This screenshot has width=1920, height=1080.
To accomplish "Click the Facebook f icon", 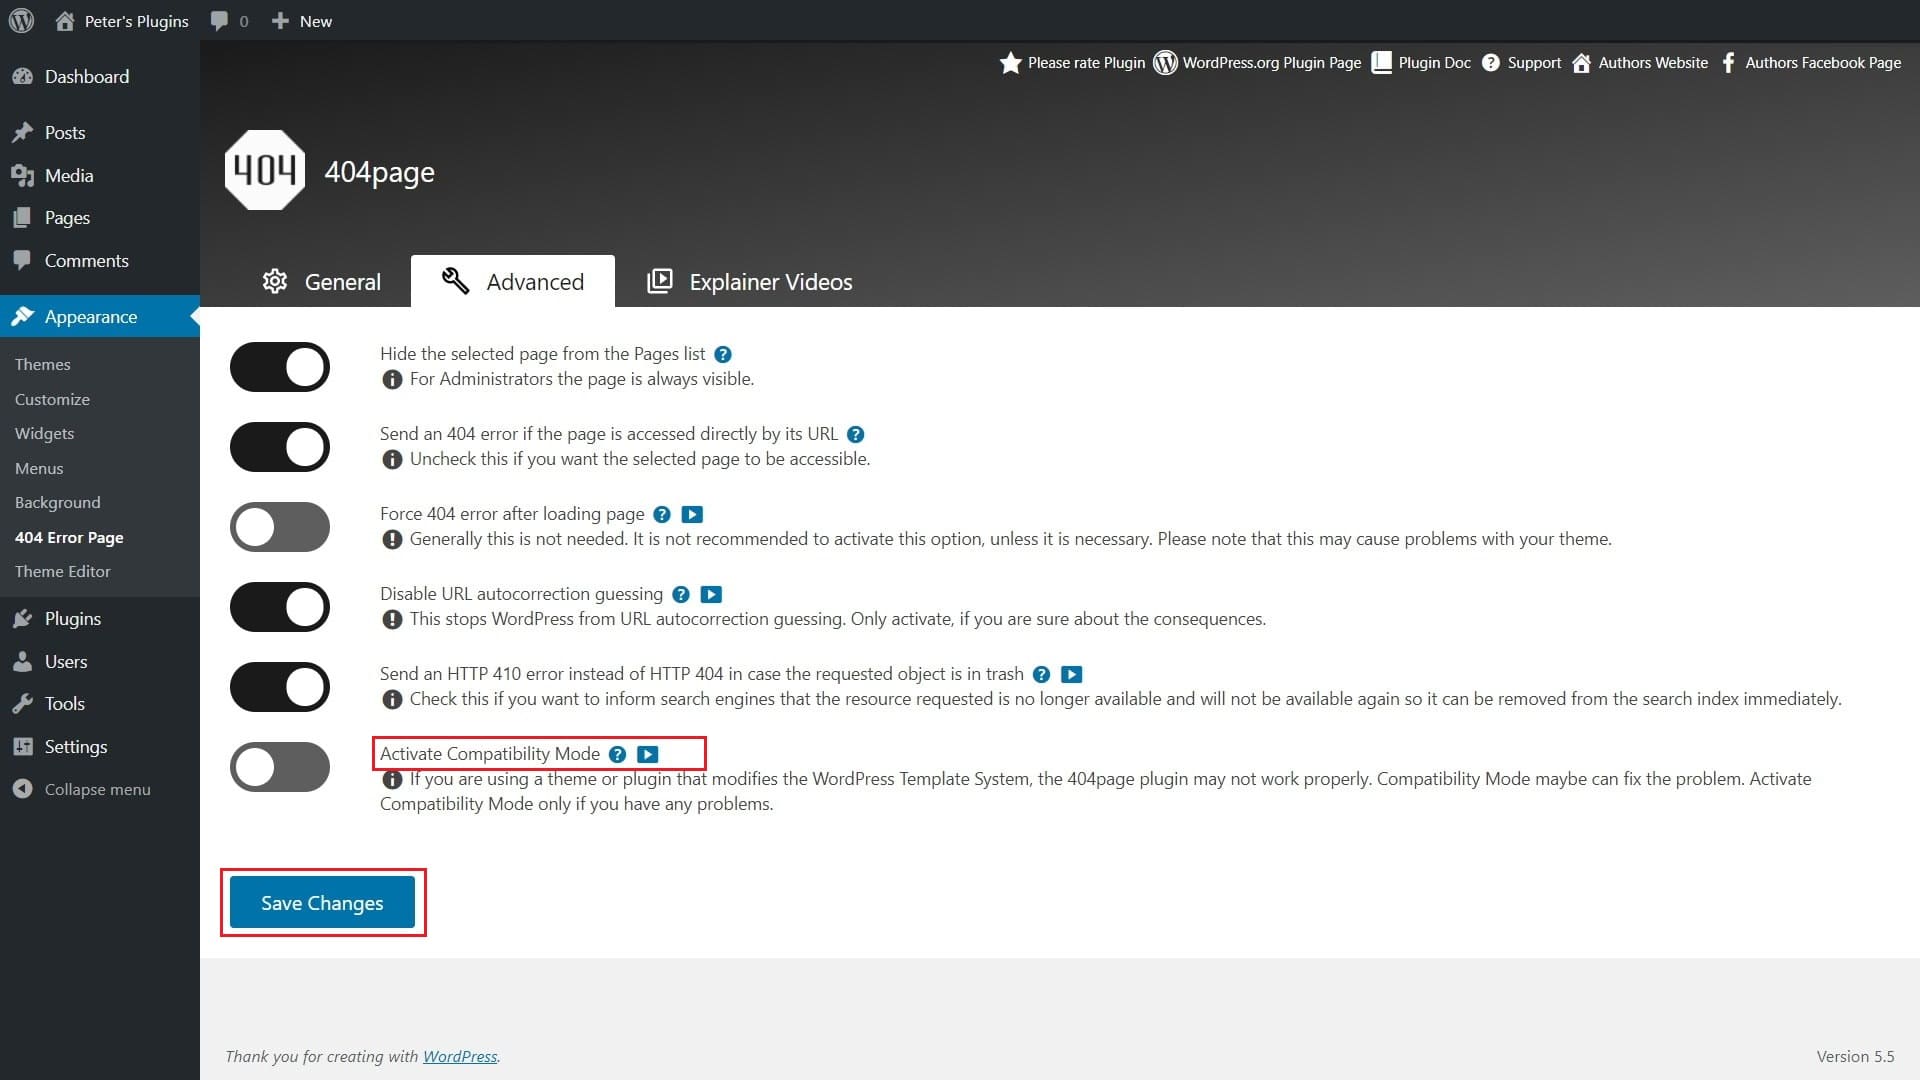I will coord(1728,63).
